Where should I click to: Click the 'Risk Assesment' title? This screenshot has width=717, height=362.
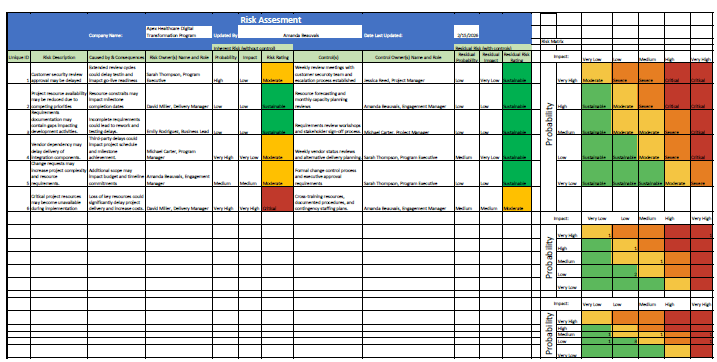point(270,20)
